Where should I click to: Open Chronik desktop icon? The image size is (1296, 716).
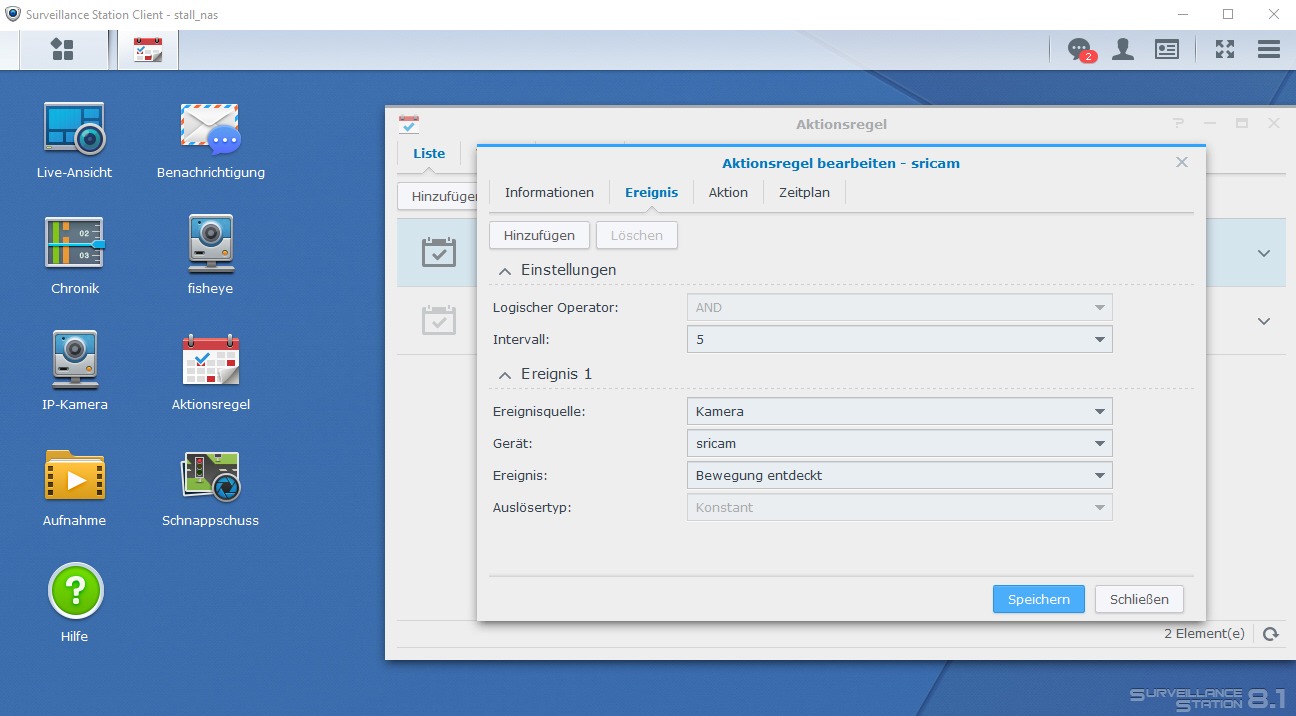[75, 256]
